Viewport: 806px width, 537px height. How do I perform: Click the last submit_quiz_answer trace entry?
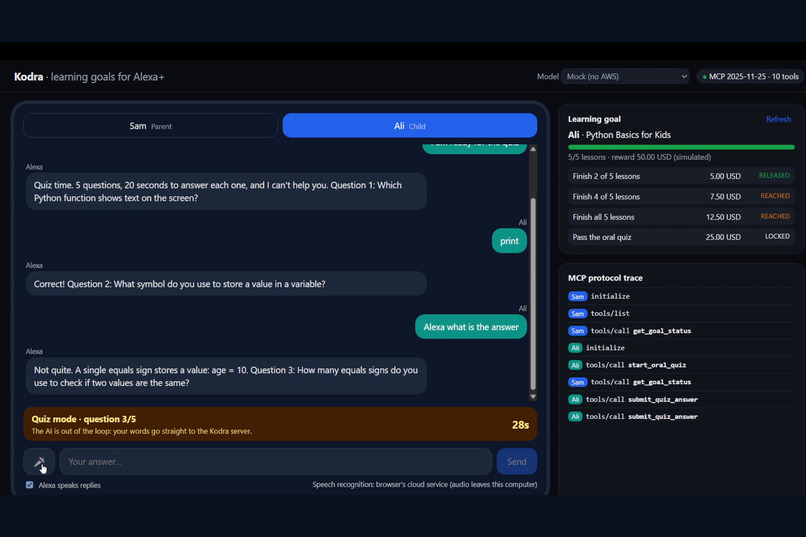point(681,417)
